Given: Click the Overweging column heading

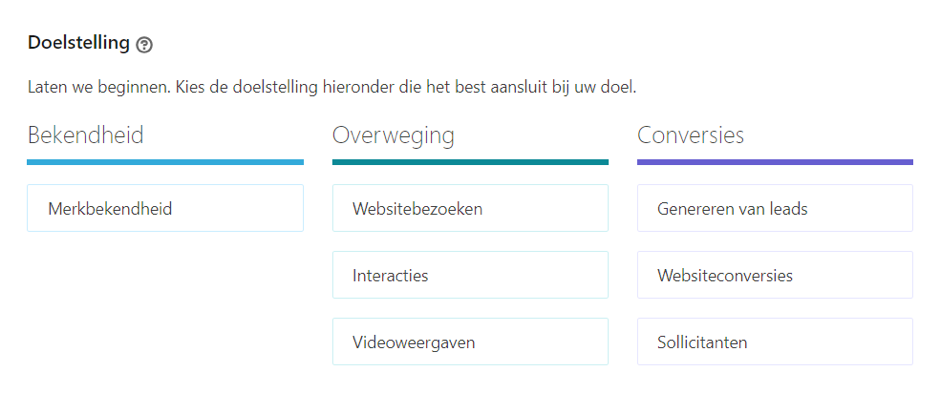Looking at the screenshot, I should coord(393,137).
